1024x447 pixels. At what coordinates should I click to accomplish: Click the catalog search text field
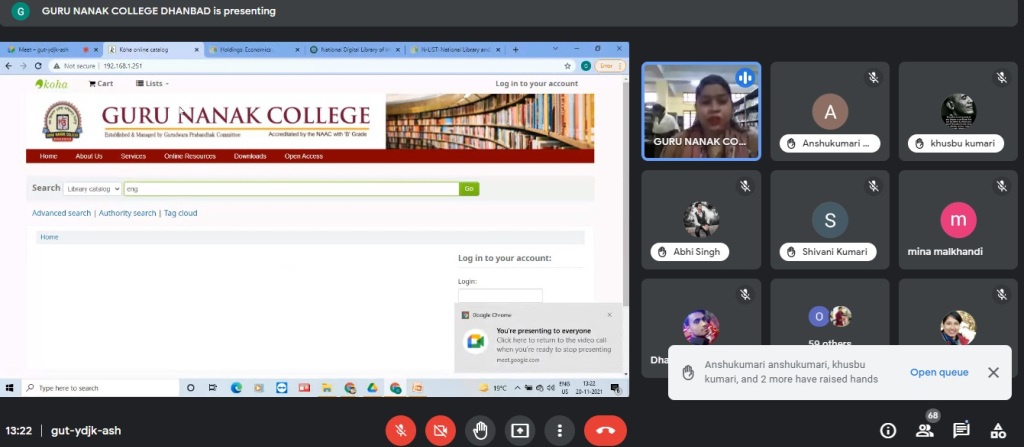291,189
